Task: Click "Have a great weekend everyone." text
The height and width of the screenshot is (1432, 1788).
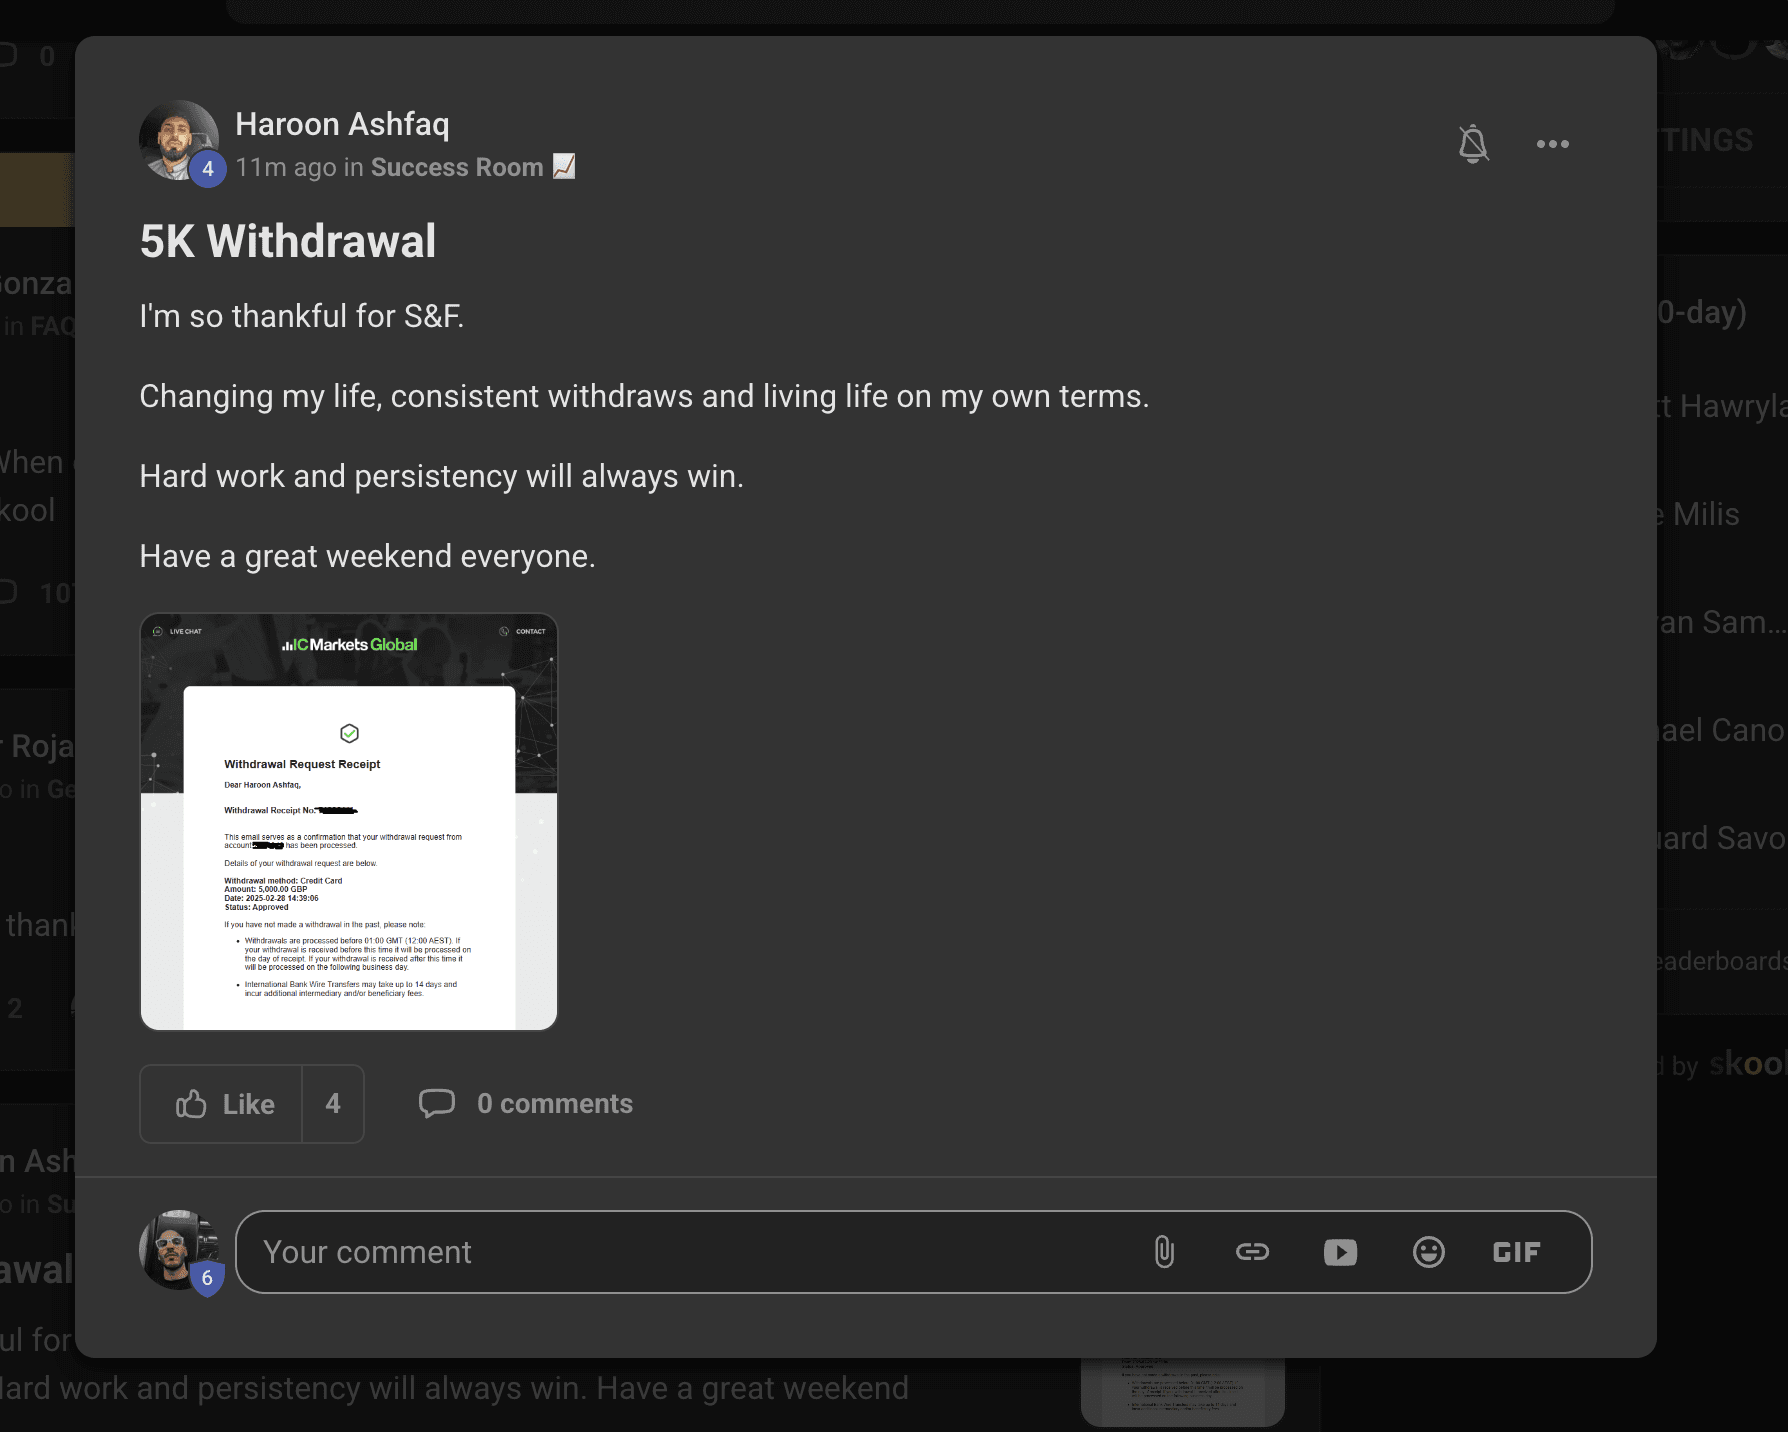Action: (367, 556)
